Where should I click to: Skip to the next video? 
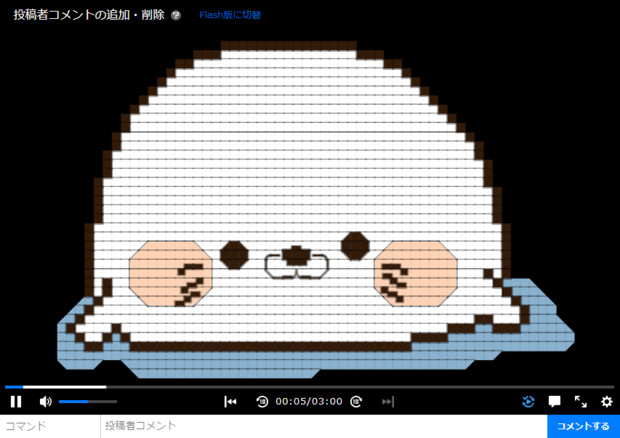pyautogui.click(x=388, y=402)
